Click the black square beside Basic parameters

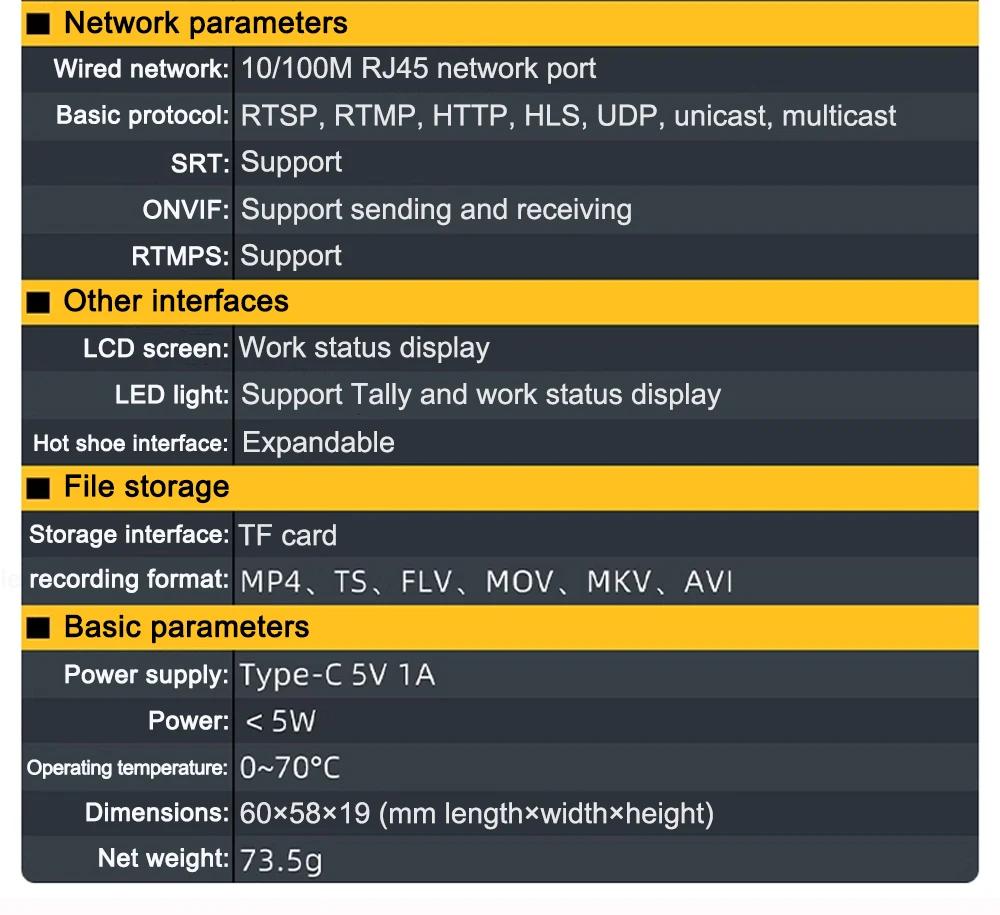pyautogui.click(x=38, y=628)
